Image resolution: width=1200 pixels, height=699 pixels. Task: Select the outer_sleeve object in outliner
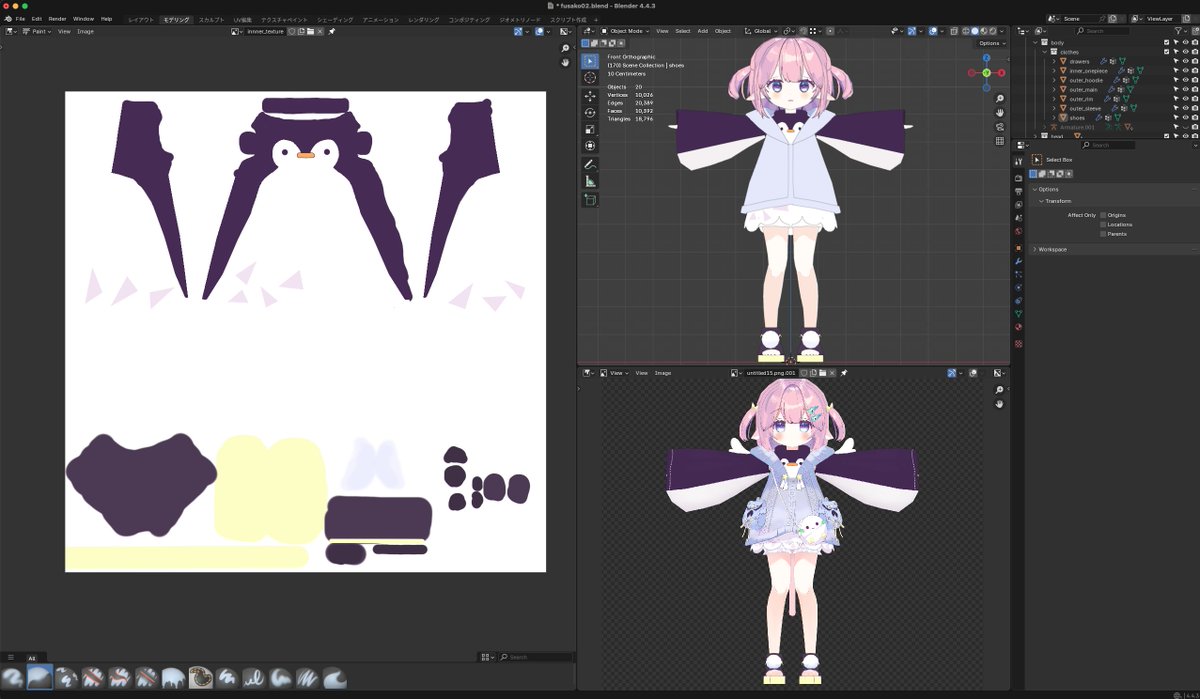point(1085,108)
